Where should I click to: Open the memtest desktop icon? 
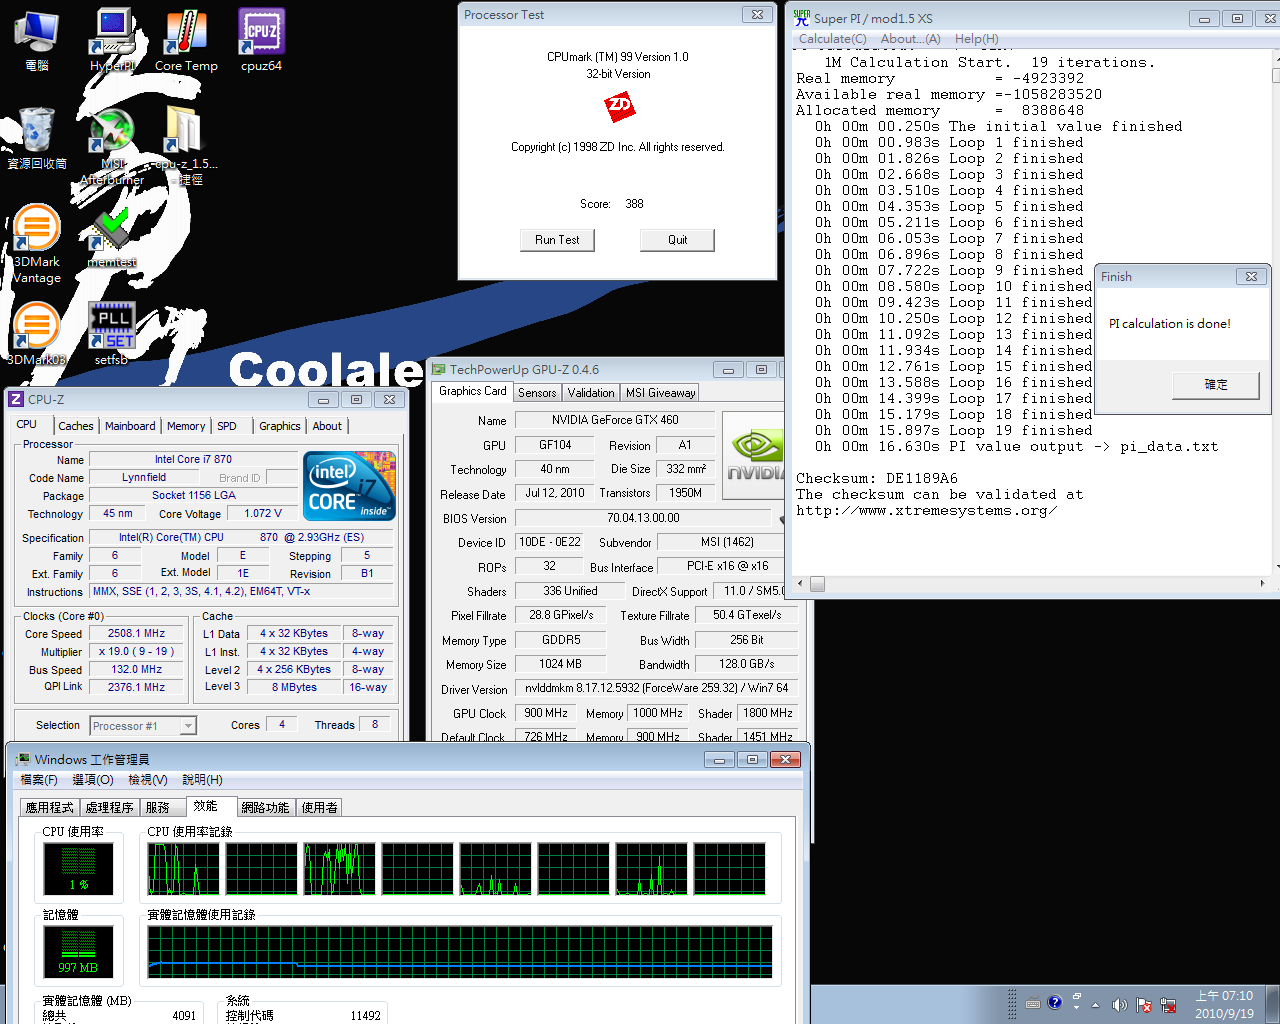[x=112, y=237]
